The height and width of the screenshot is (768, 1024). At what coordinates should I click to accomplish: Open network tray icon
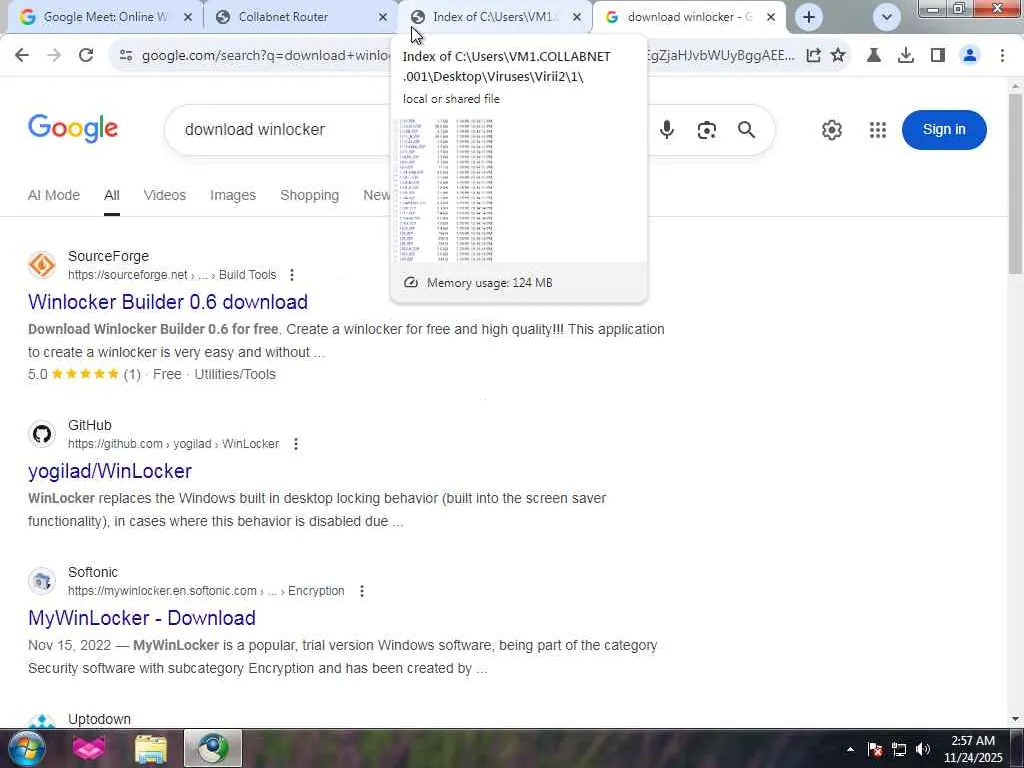pyautogui.click(x=899, y=749)
